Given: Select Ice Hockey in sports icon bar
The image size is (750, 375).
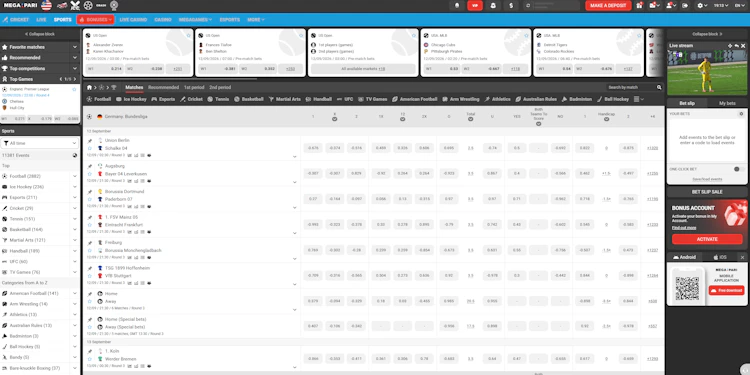Looking at the screenshot, I should point(132,99).
